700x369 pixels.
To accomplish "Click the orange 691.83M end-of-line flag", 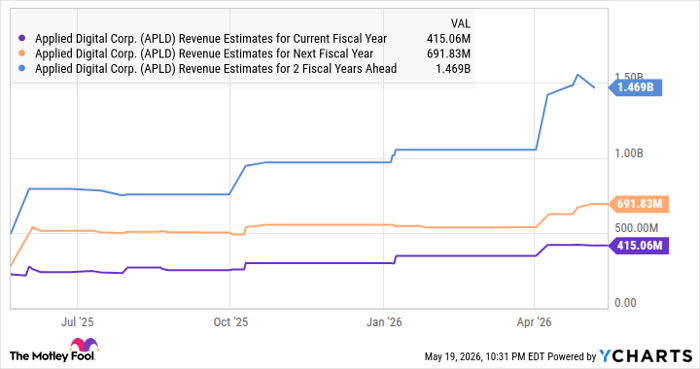I will tap(639, 204).
